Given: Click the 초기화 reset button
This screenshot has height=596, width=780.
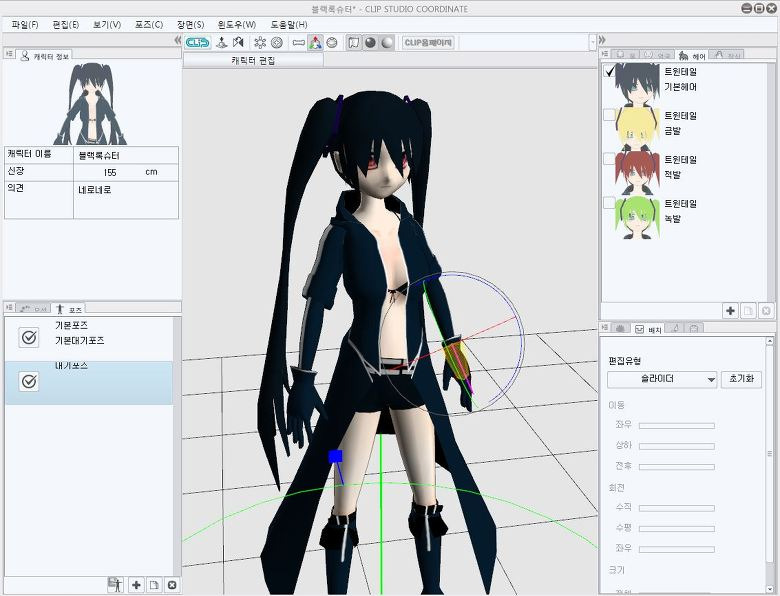Looking at the screenshot, I should (741, 379).
